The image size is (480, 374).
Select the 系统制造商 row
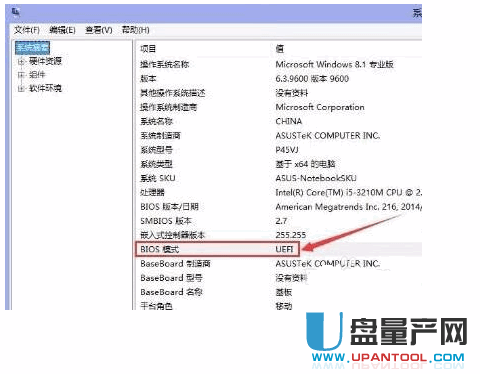[x=160, y=136]
